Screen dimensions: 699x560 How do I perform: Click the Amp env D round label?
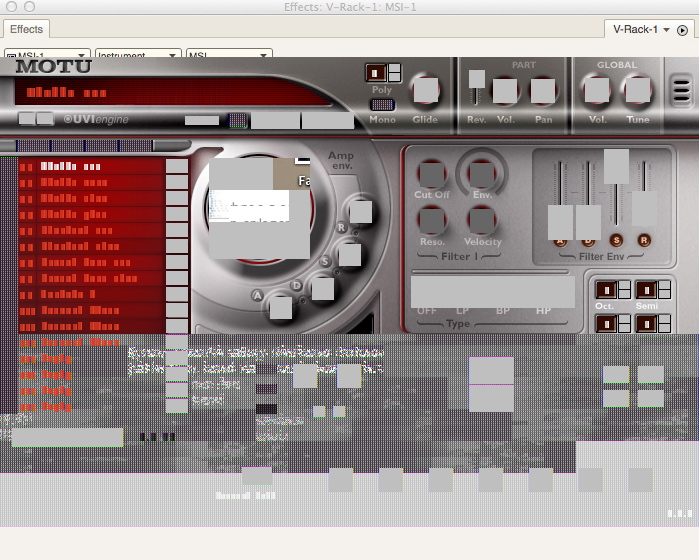click(296, 286)
